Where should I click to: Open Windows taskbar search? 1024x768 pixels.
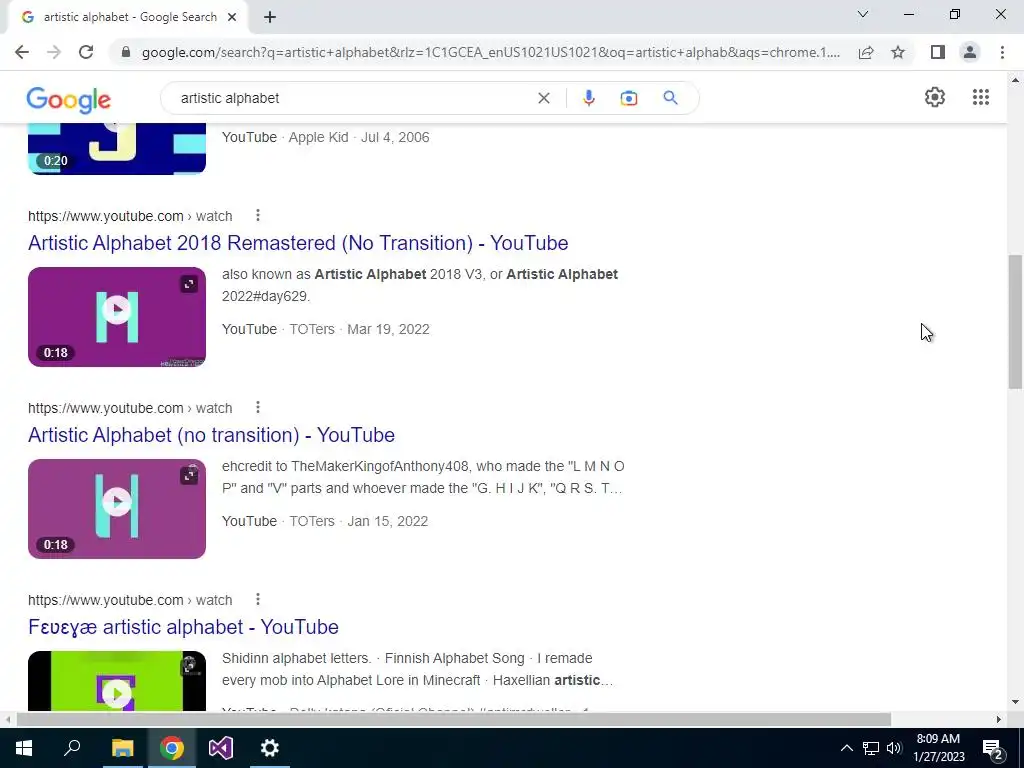(72, 748)
